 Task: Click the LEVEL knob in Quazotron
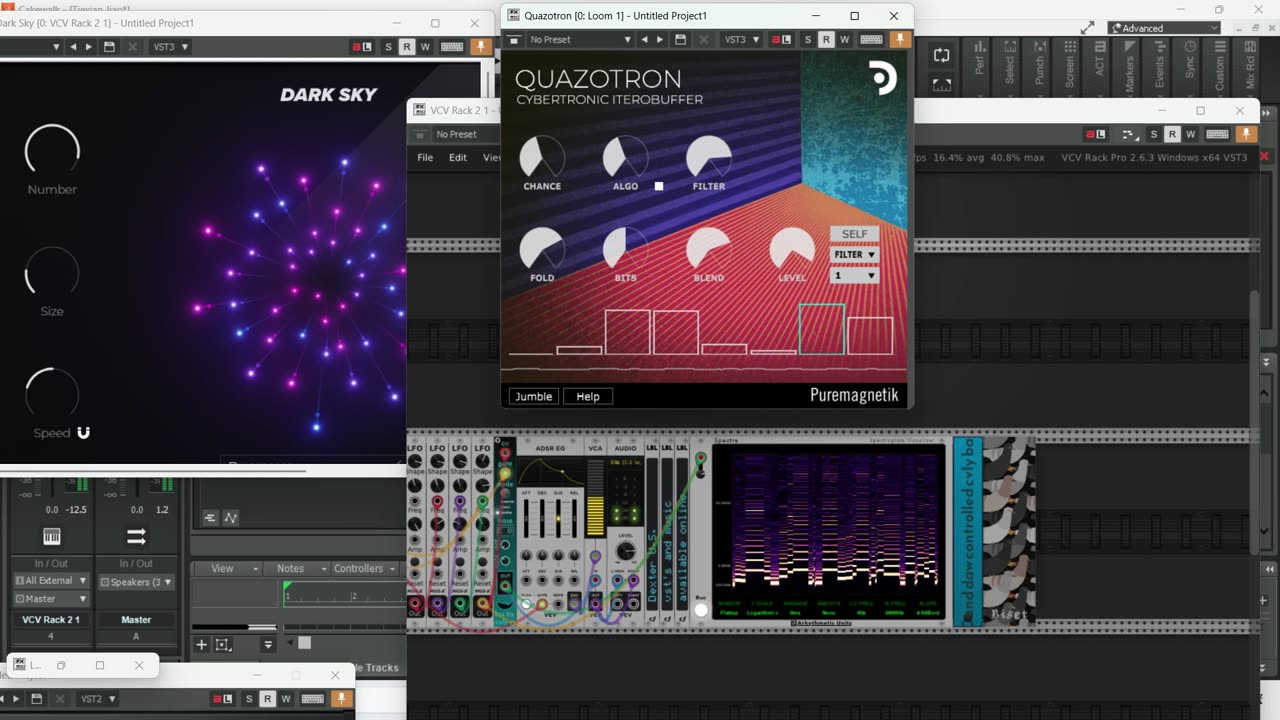point(792,249)
